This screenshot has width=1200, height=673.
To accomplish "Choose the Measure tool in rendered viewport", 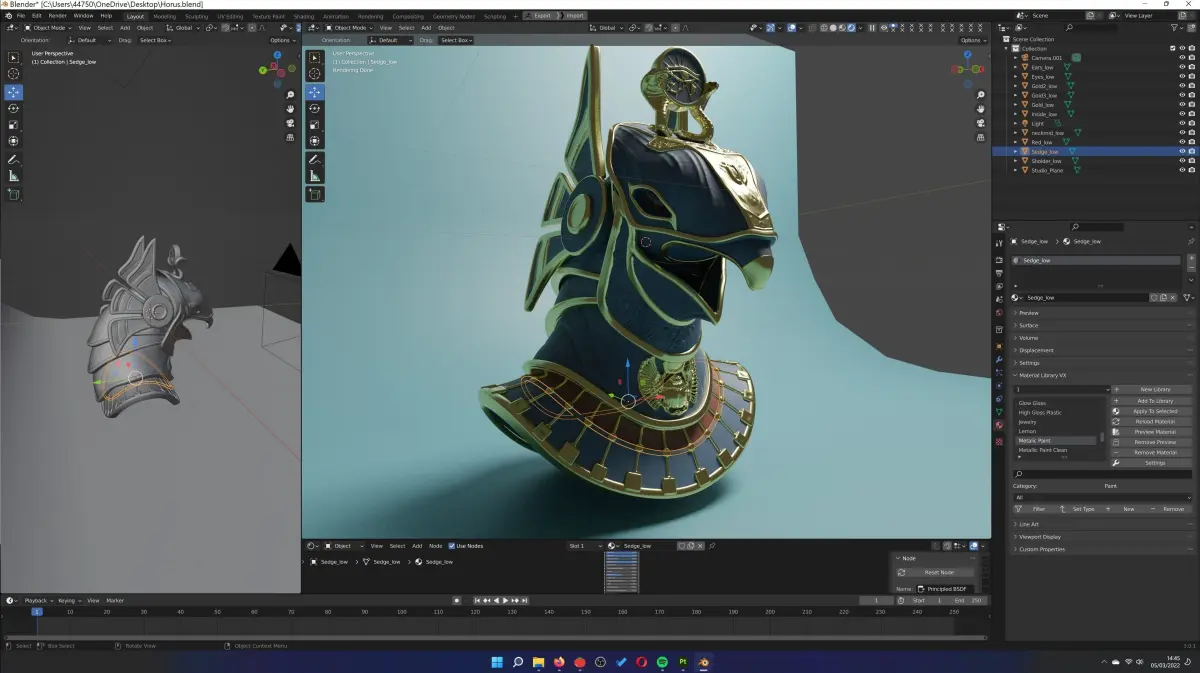I will pos(315,176).
